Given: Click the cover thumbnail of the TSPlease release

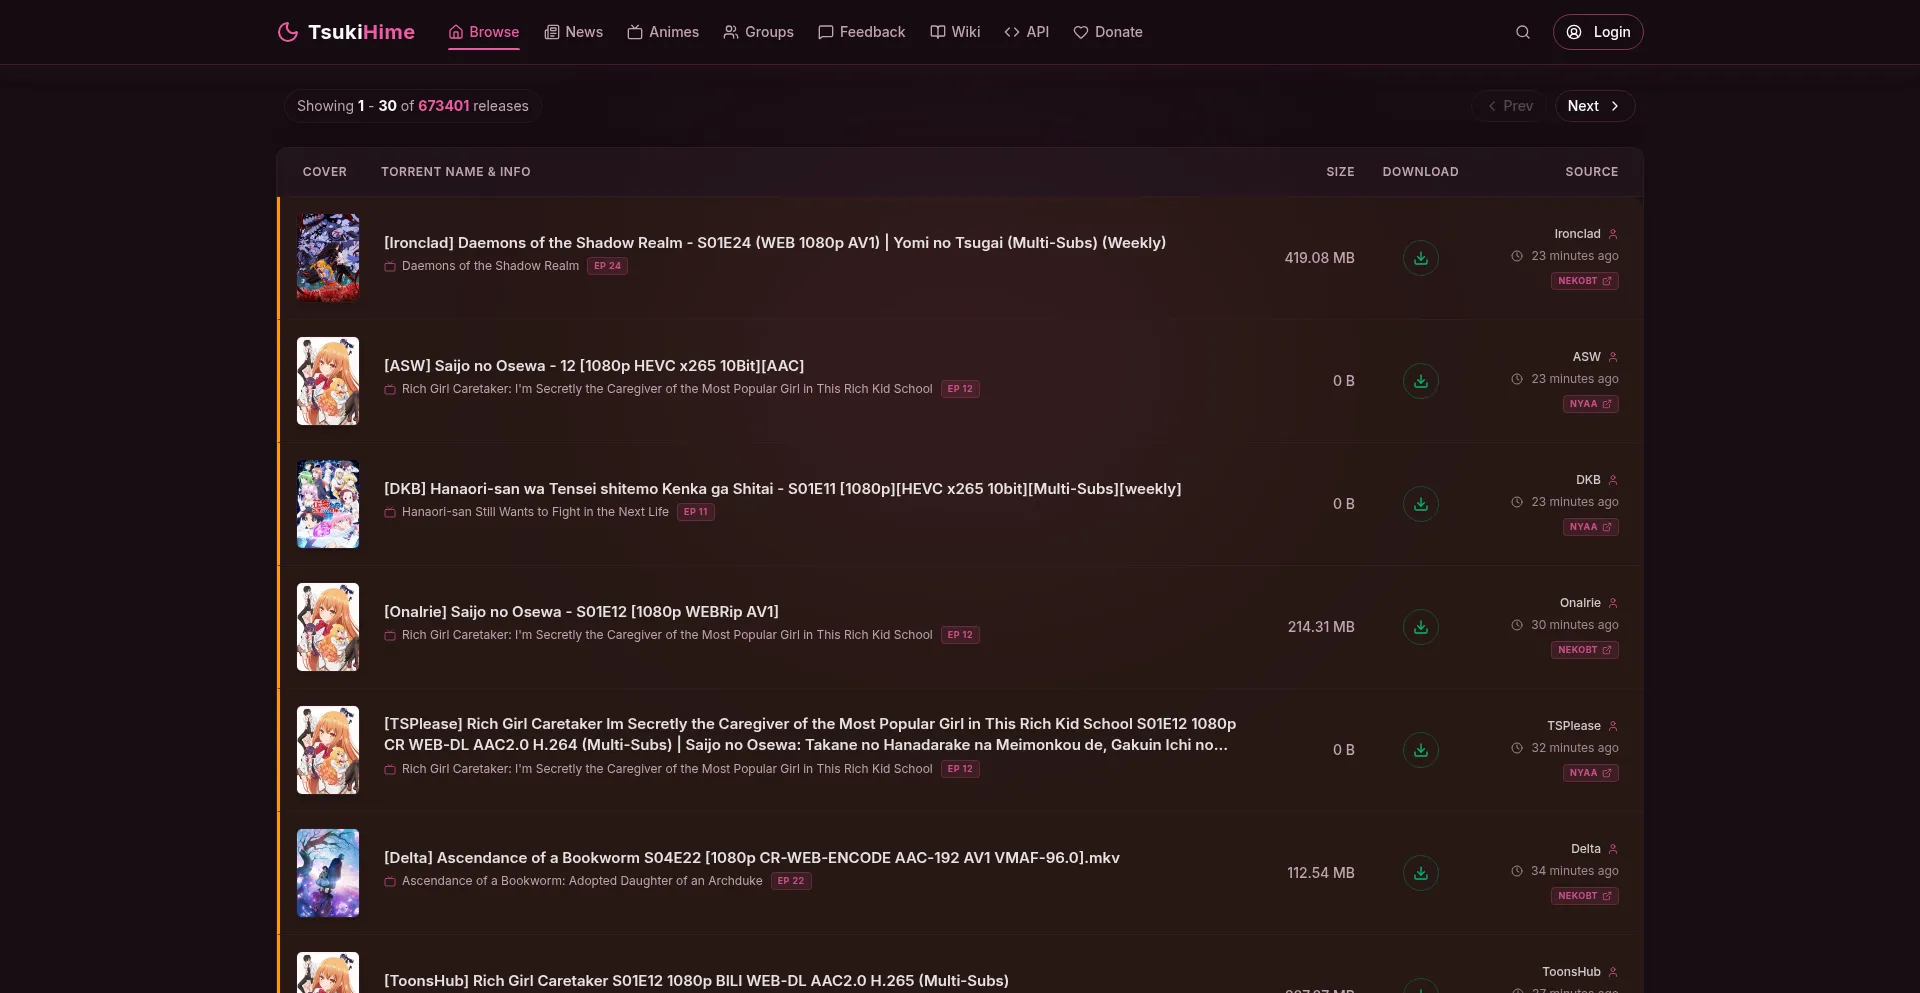Looking at the screenshot, I should pyautogui.click(x=328, y=750).
